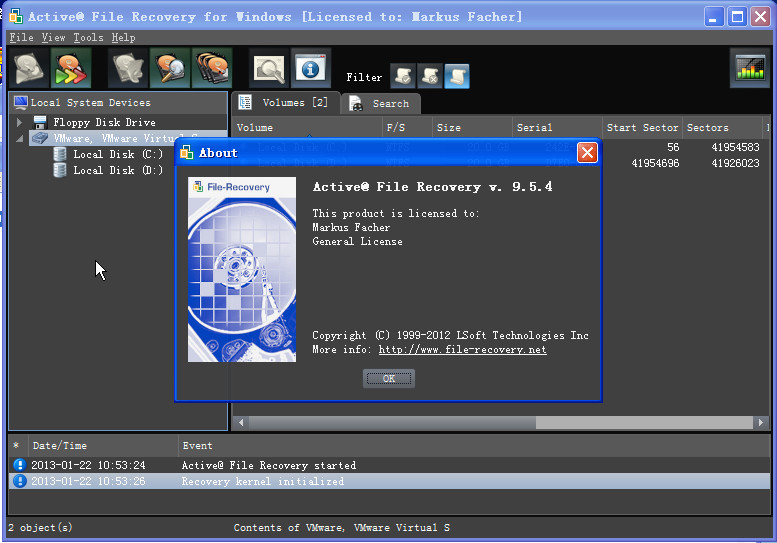This screenshot has width=777, height=543.
Task: Toggle the highlighted show-all-files filter
Action: [457, 76]
